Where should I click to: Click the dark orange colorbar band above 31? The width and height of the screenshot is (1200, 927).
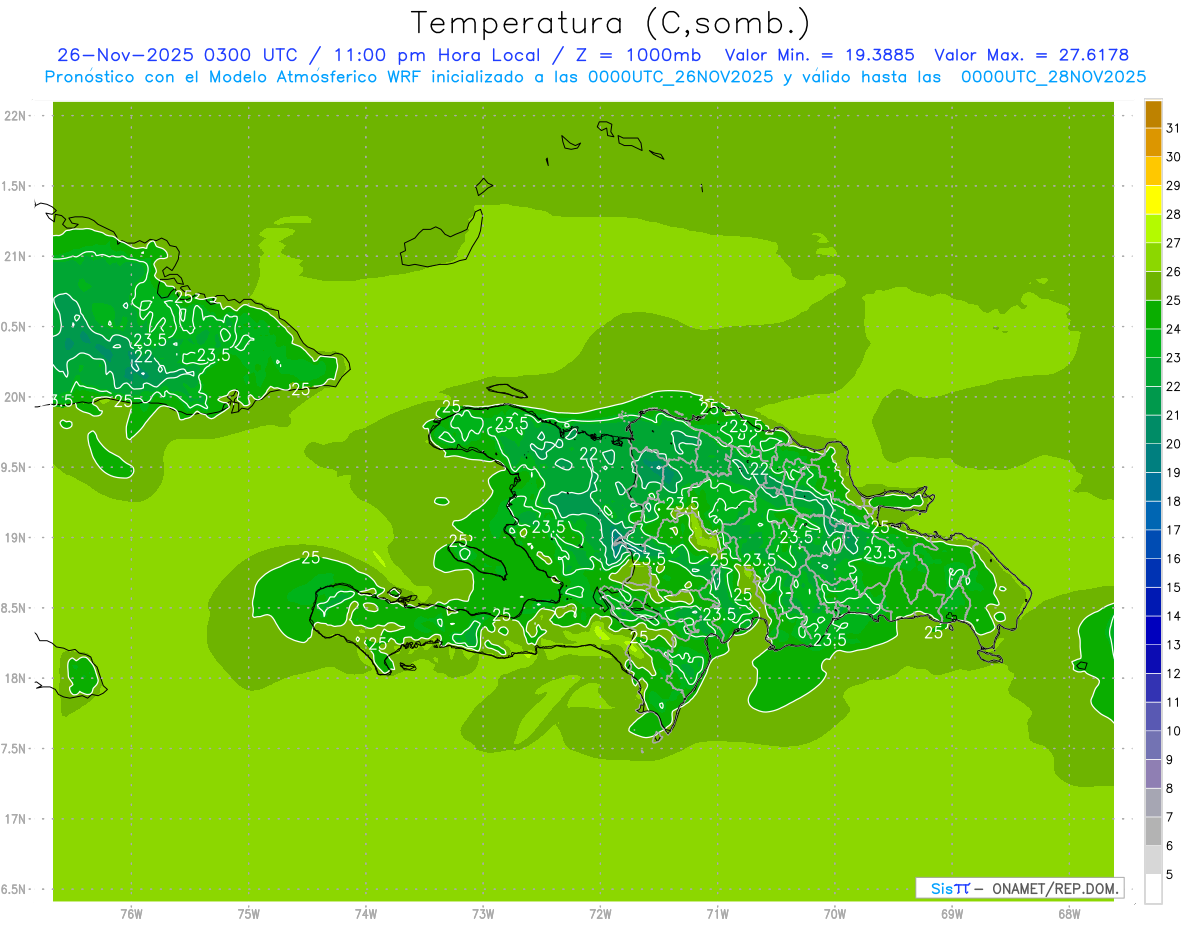pyautogui.click(x=1153, y=114)
